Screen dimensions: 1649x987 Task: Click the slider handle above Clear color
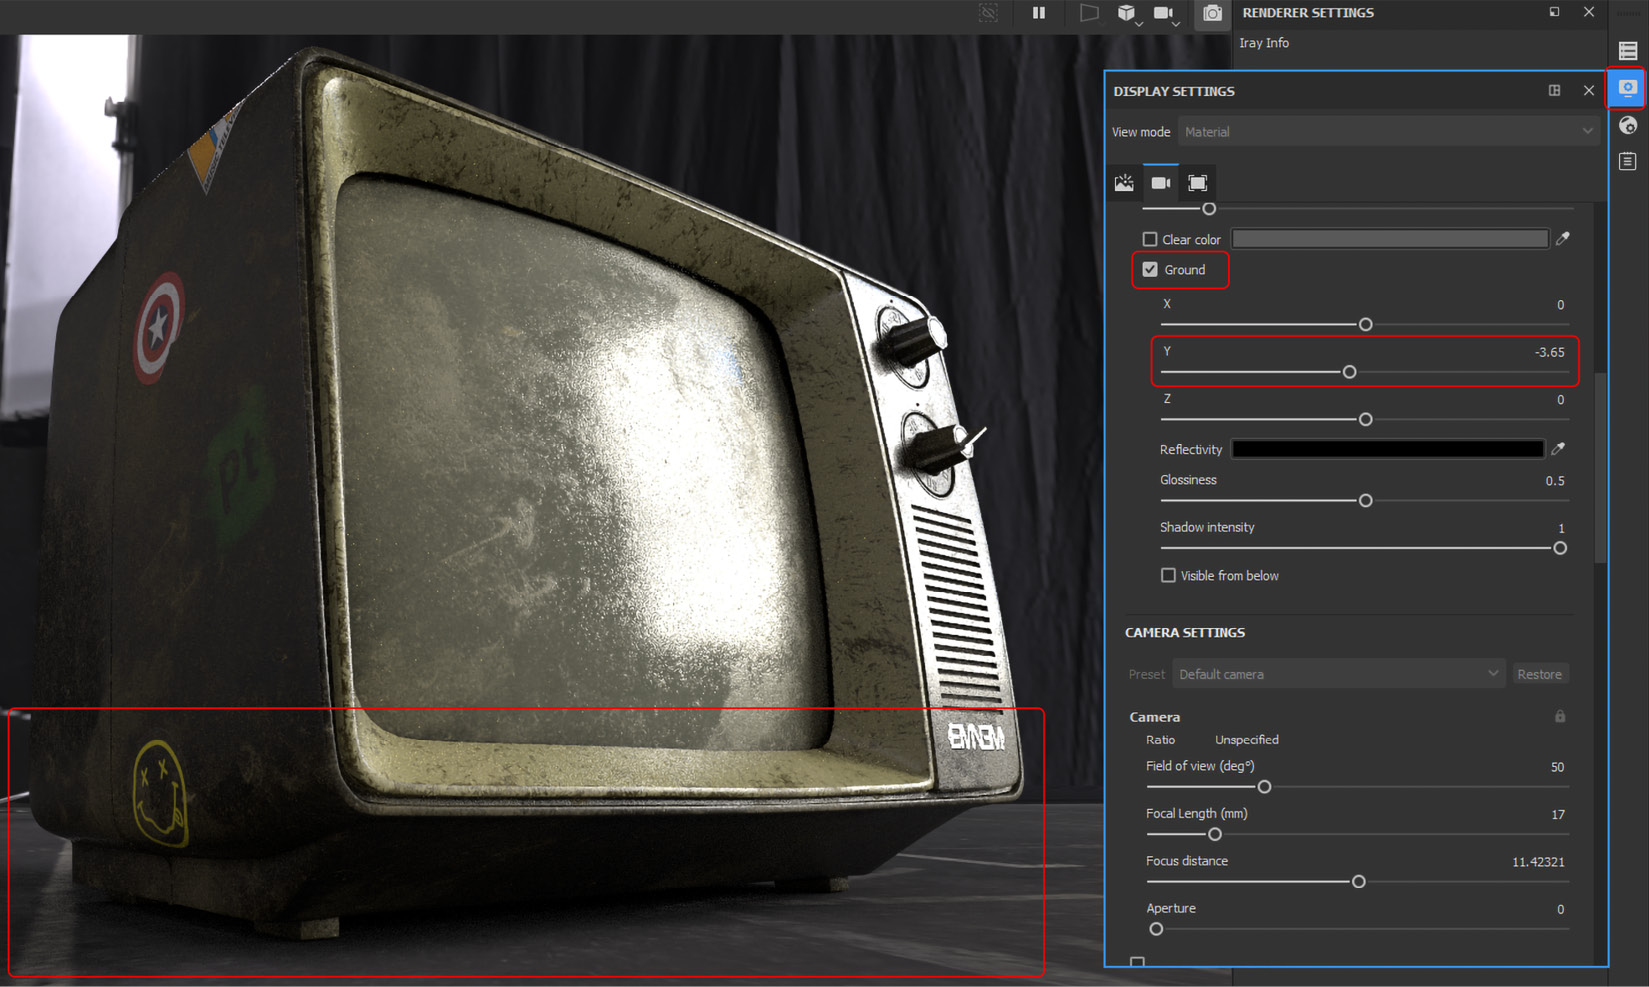pyautogui.click(x=1209, y=208)
